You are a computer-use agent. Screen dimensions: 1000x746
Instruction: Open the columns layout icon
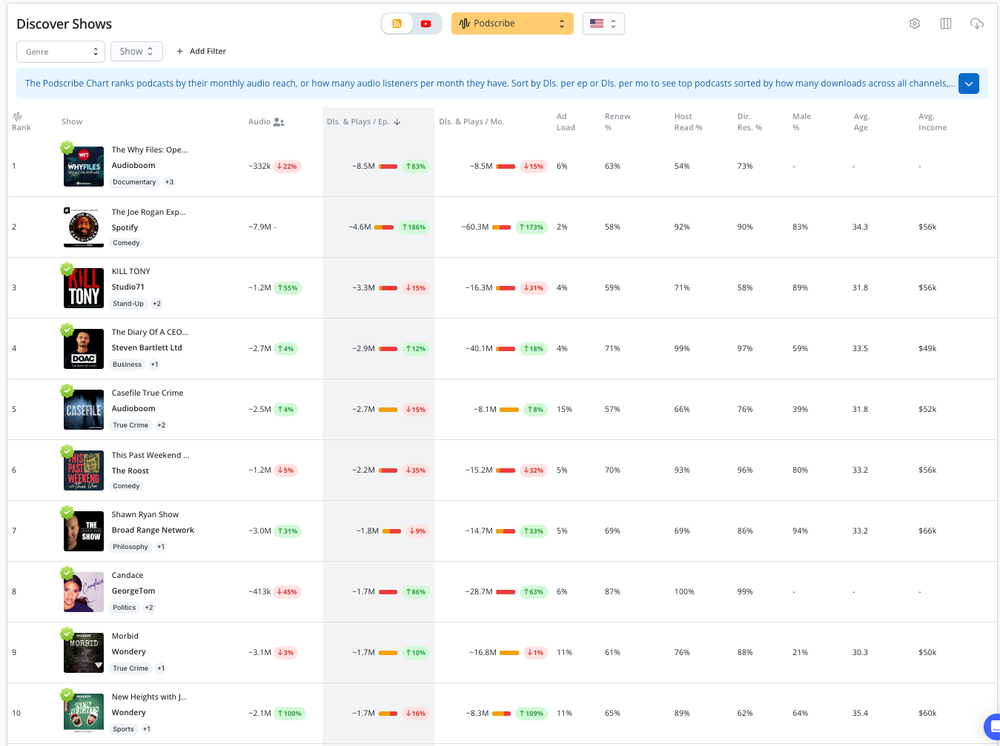click(x=946, y=24)
